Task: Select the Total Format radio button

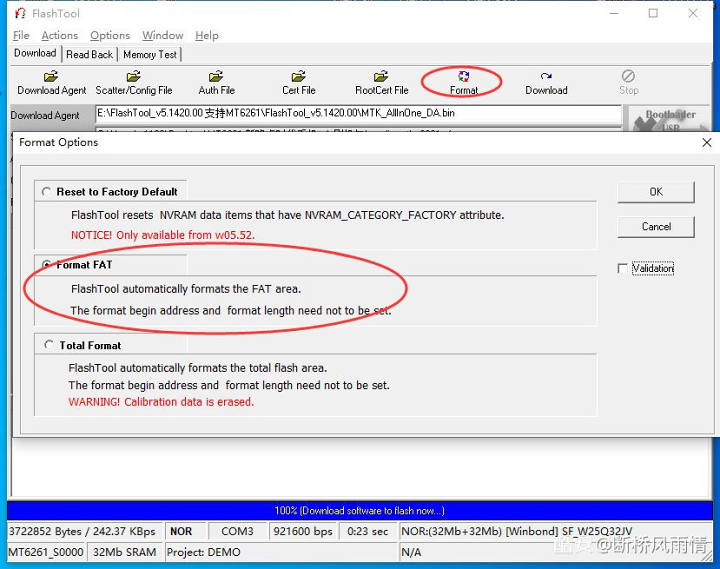Action: [48, 345]
